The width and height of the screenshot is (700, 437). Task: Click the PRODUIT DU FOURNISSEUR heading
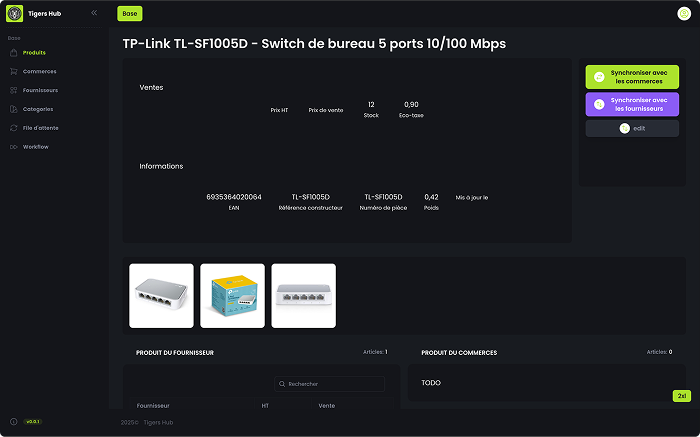[175, 353]
